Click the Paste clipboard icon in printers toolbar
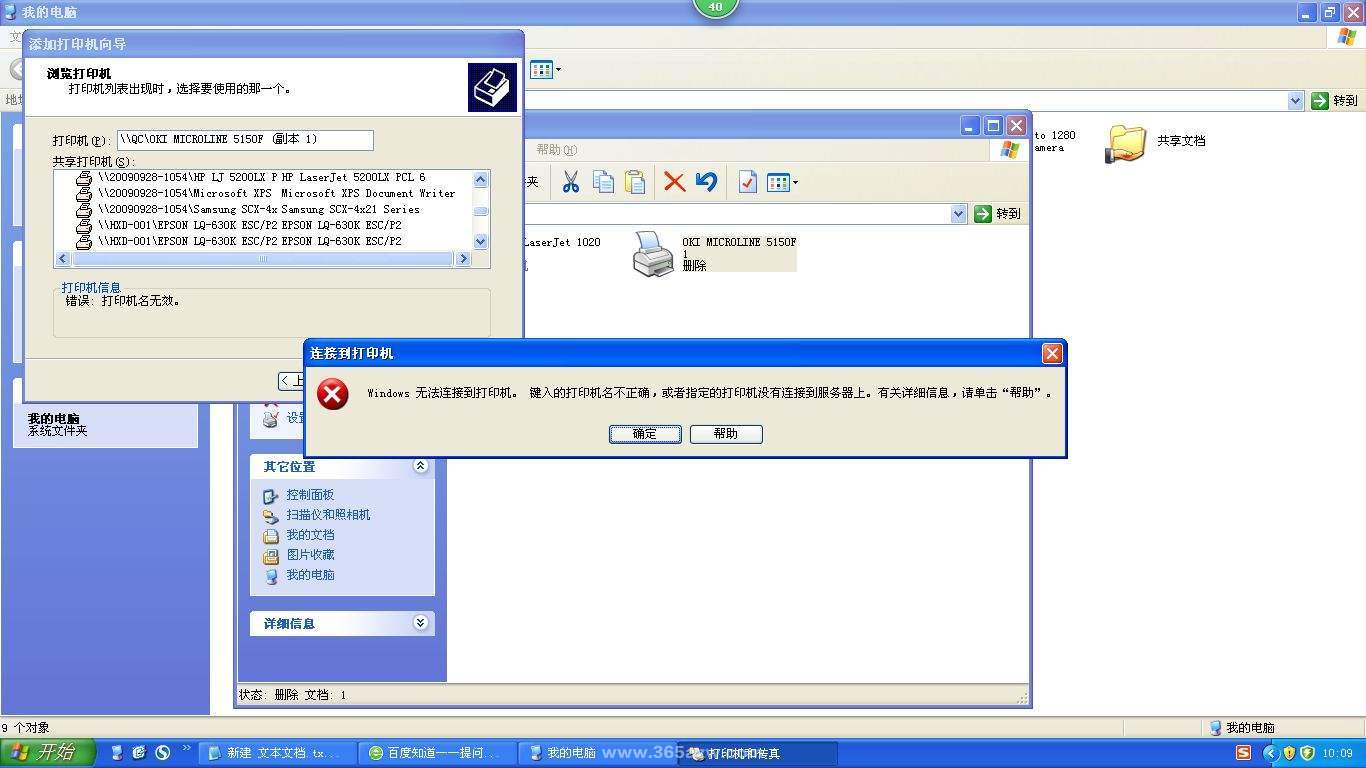Viewport: 1366px width, 768px height. pyautogui.click(x=635, y=182)
